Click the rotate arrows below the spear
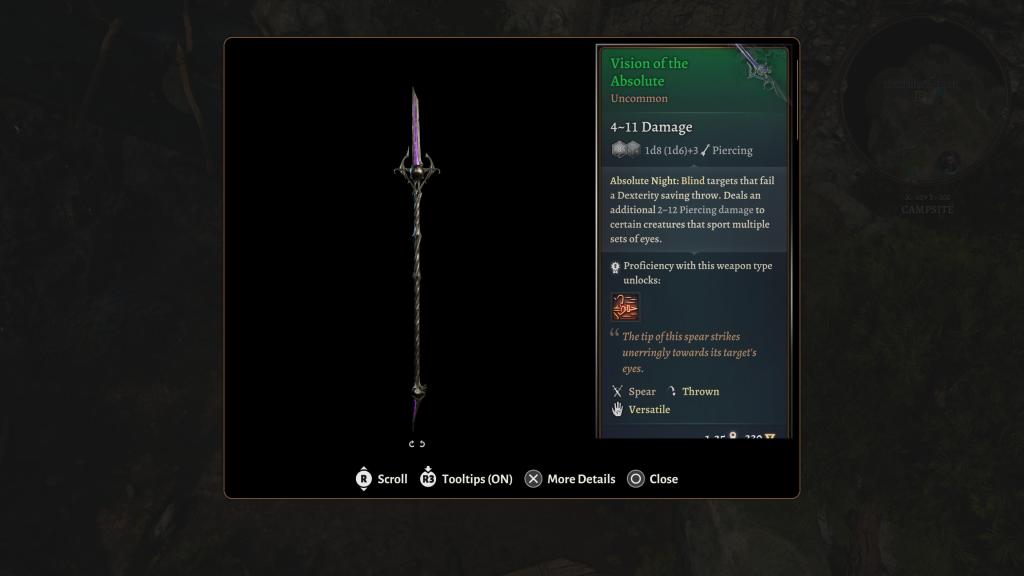Screen dimensions: 1024x576 (x=417, y=443)
